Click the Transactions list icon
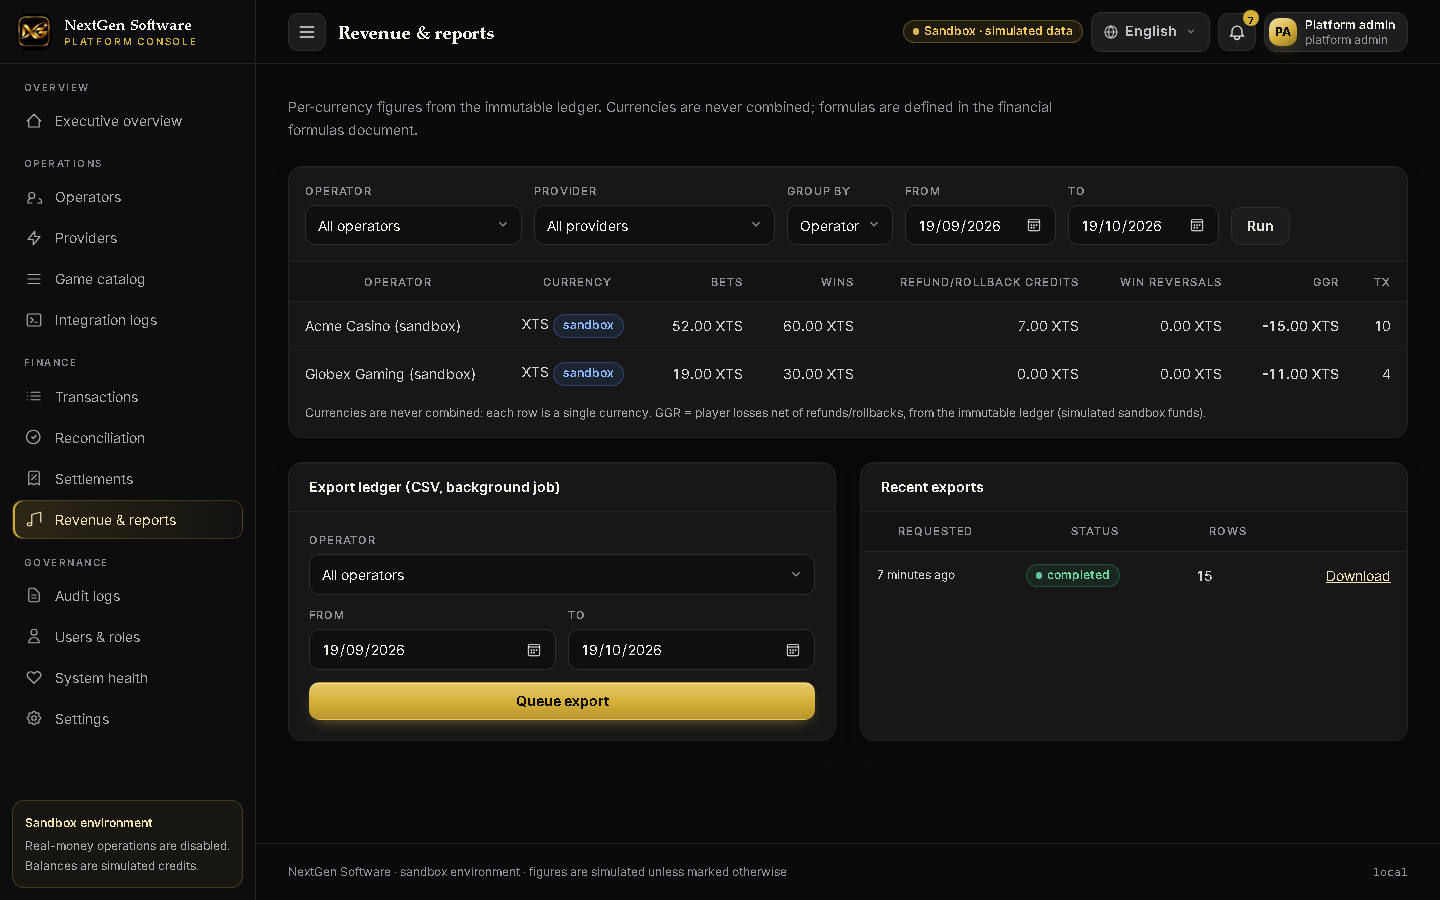The height and width of the screenshot is (900, 1440). 34,397
